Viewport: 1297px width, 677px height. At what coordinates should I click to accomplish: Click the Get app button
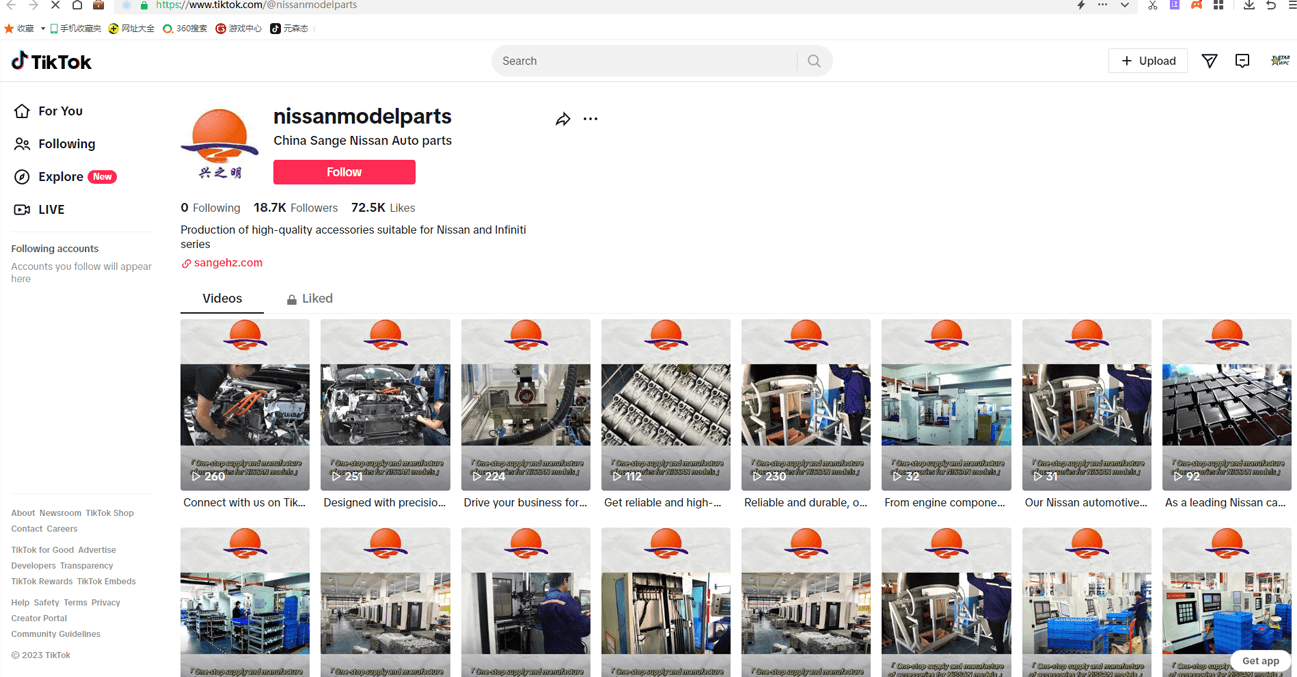1260,661
